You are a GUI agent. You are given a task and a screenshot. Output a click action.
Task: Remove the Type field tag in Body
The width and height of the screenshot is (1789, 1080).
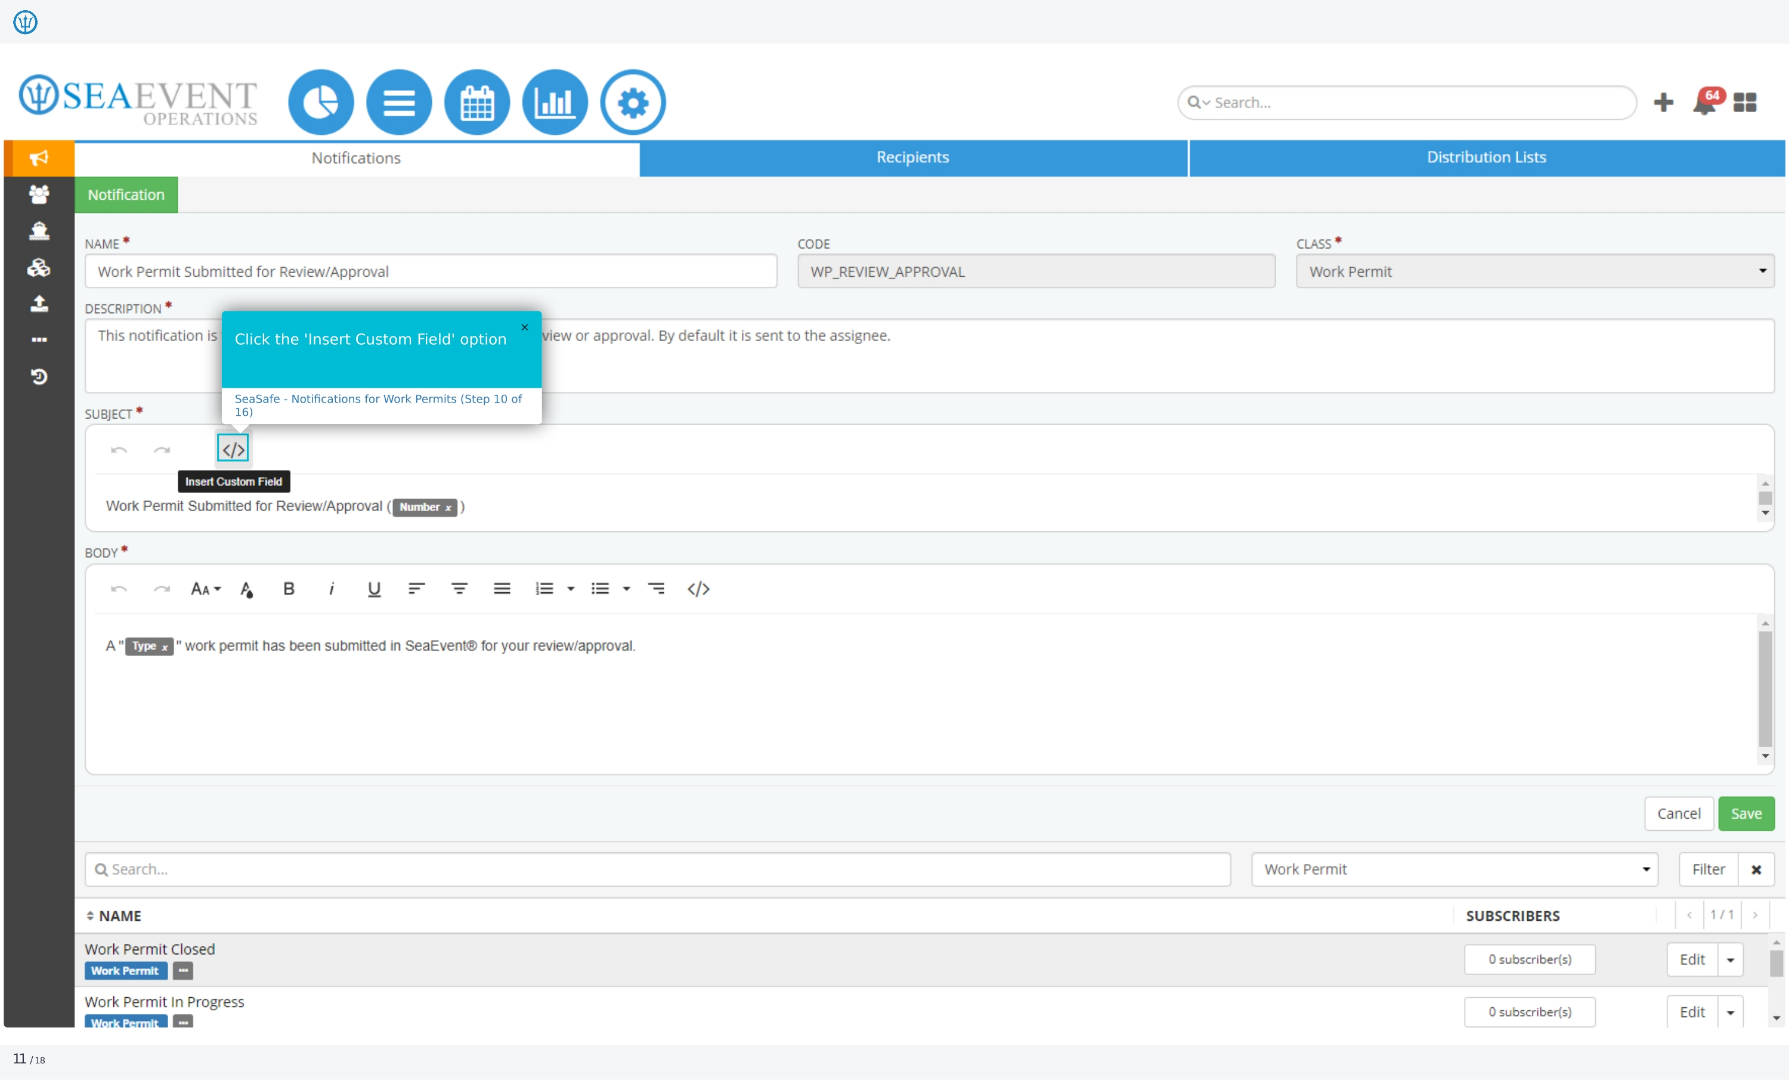165,647
